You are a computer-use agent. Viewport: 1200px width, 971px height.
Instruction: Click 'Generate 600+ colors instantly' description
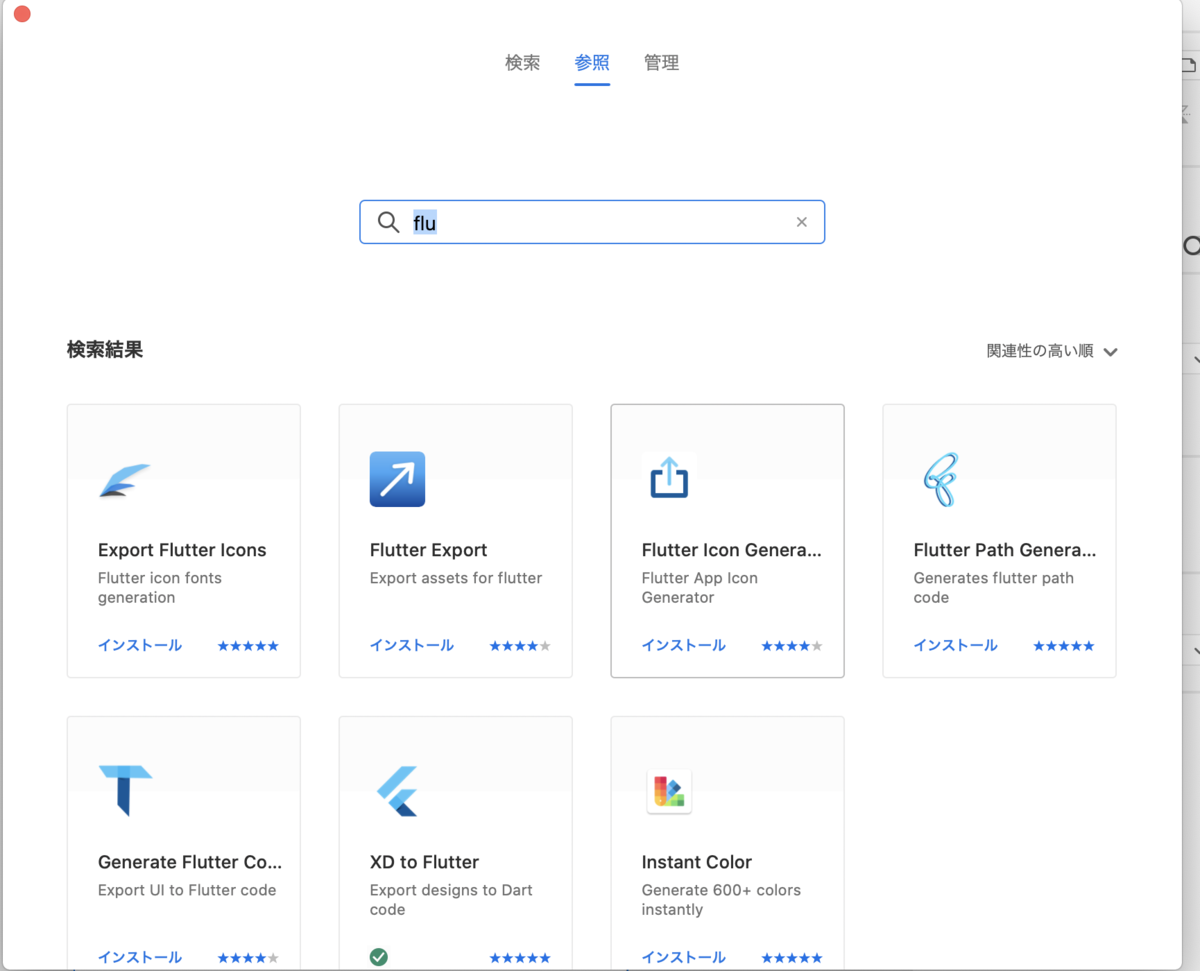click(x=721, y=900)
